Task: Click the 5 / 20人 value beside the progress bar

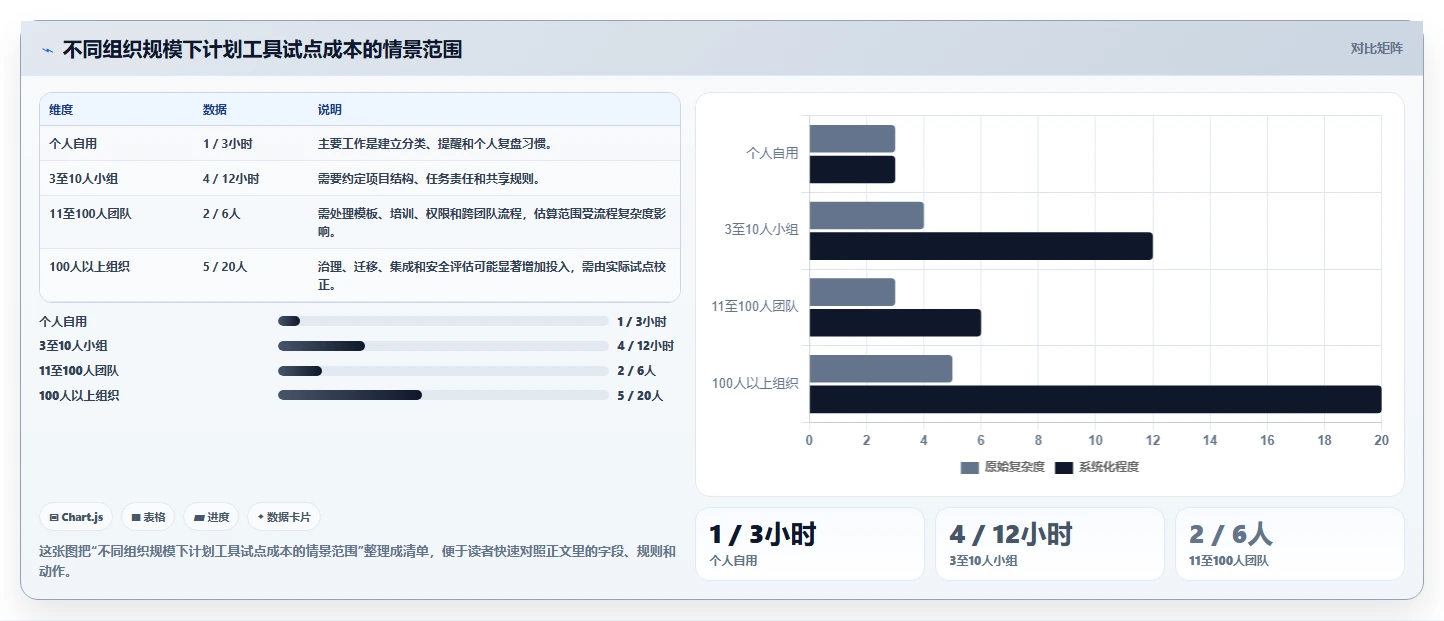Action: (x=640, y=395)
